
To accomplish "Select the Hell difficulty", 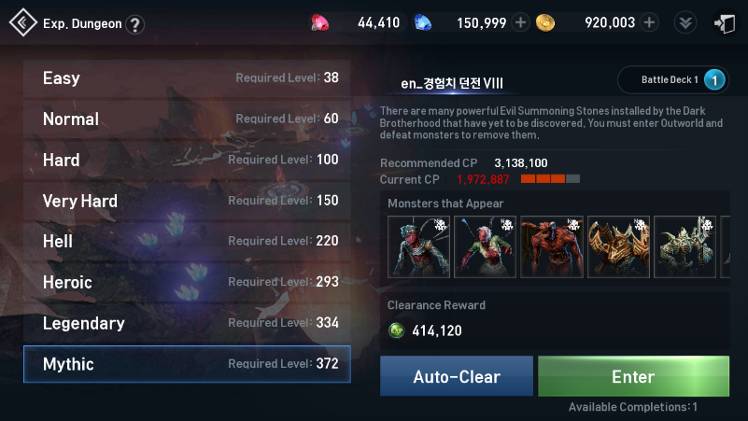I will [x=187, y=241].
